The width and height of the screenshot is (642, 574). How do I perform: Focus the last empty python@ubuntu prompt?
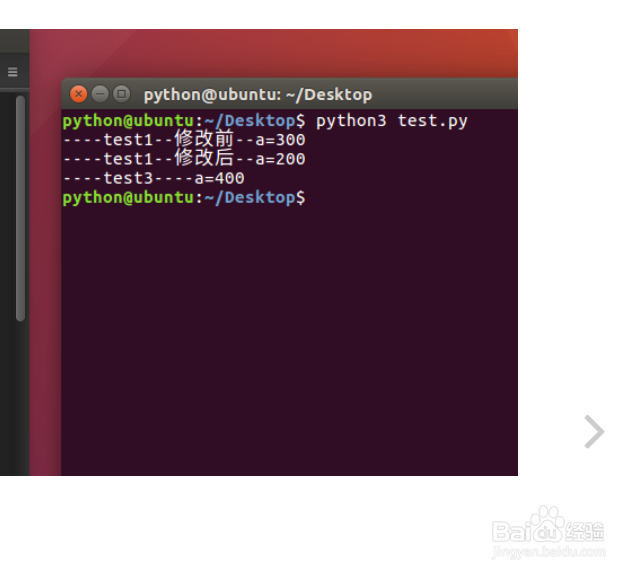tap(184, 198)
